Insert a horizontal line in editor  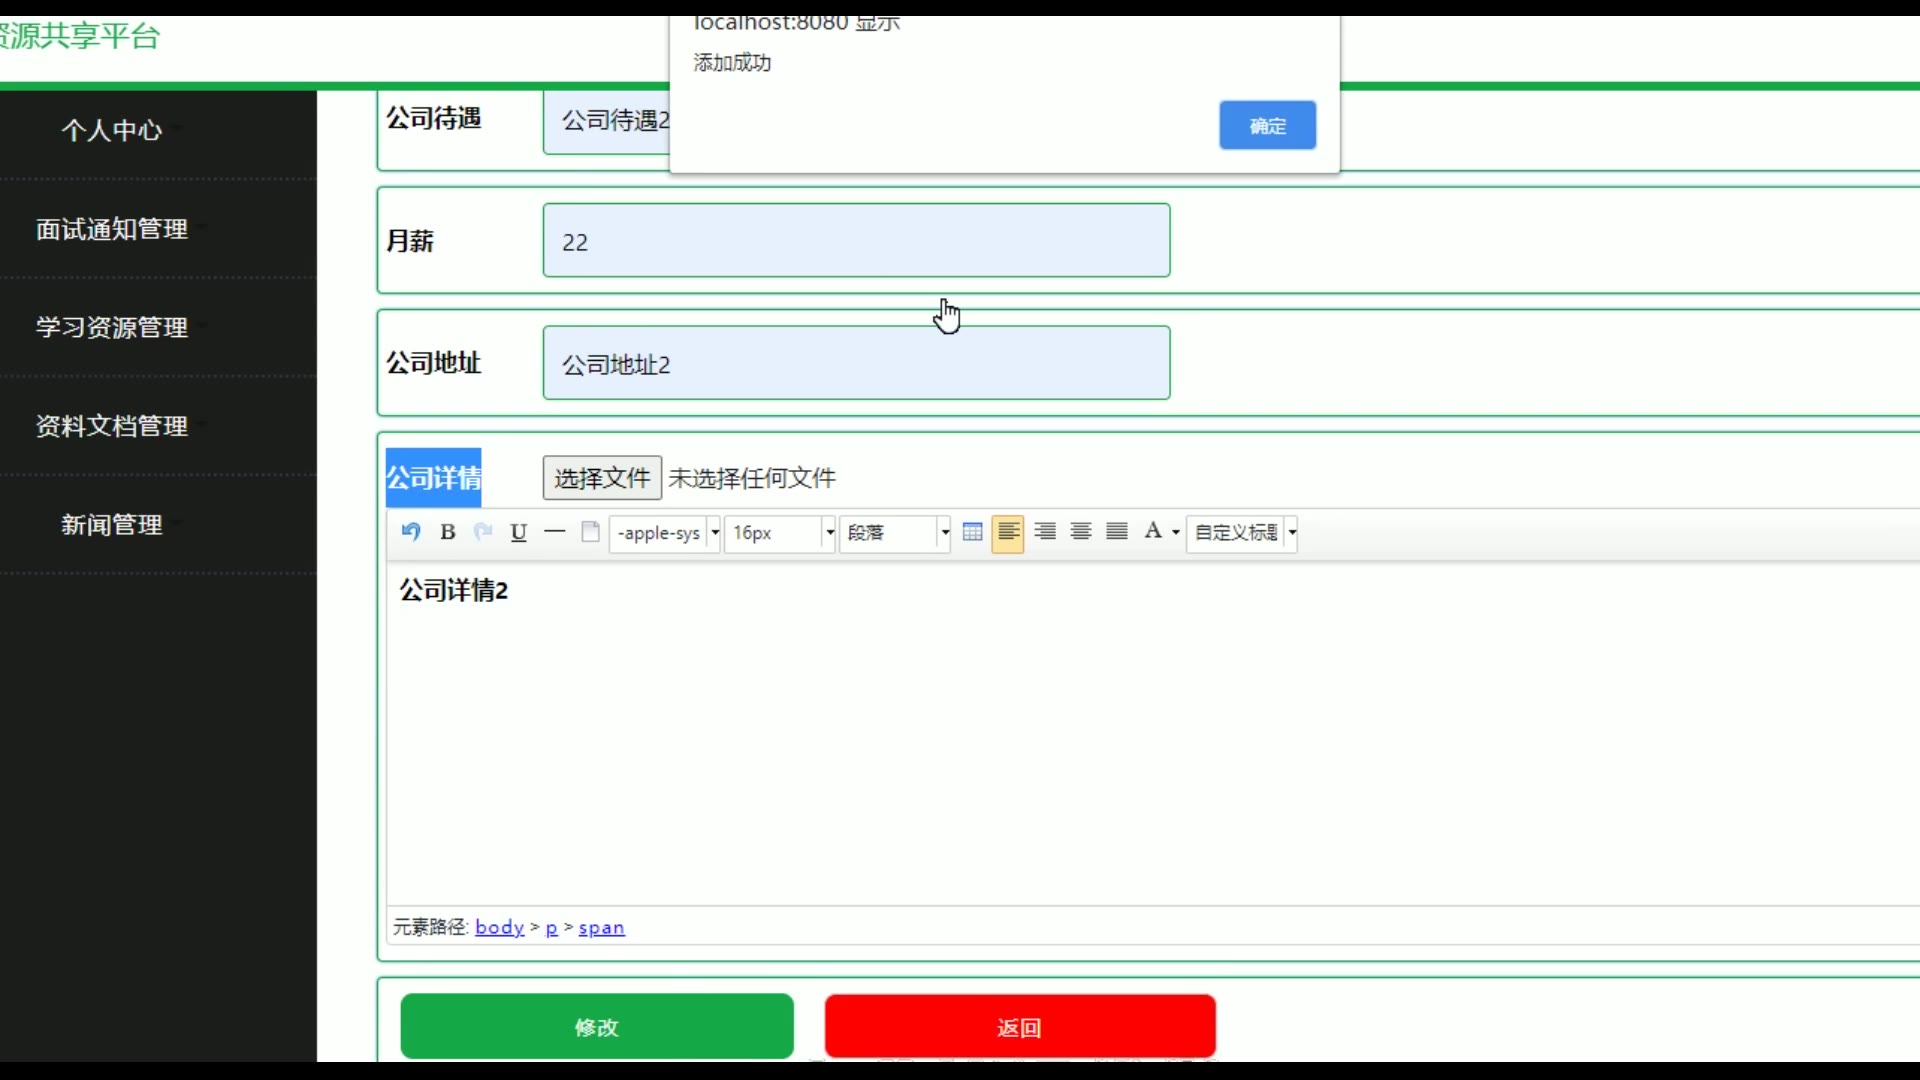click(554, 532)
